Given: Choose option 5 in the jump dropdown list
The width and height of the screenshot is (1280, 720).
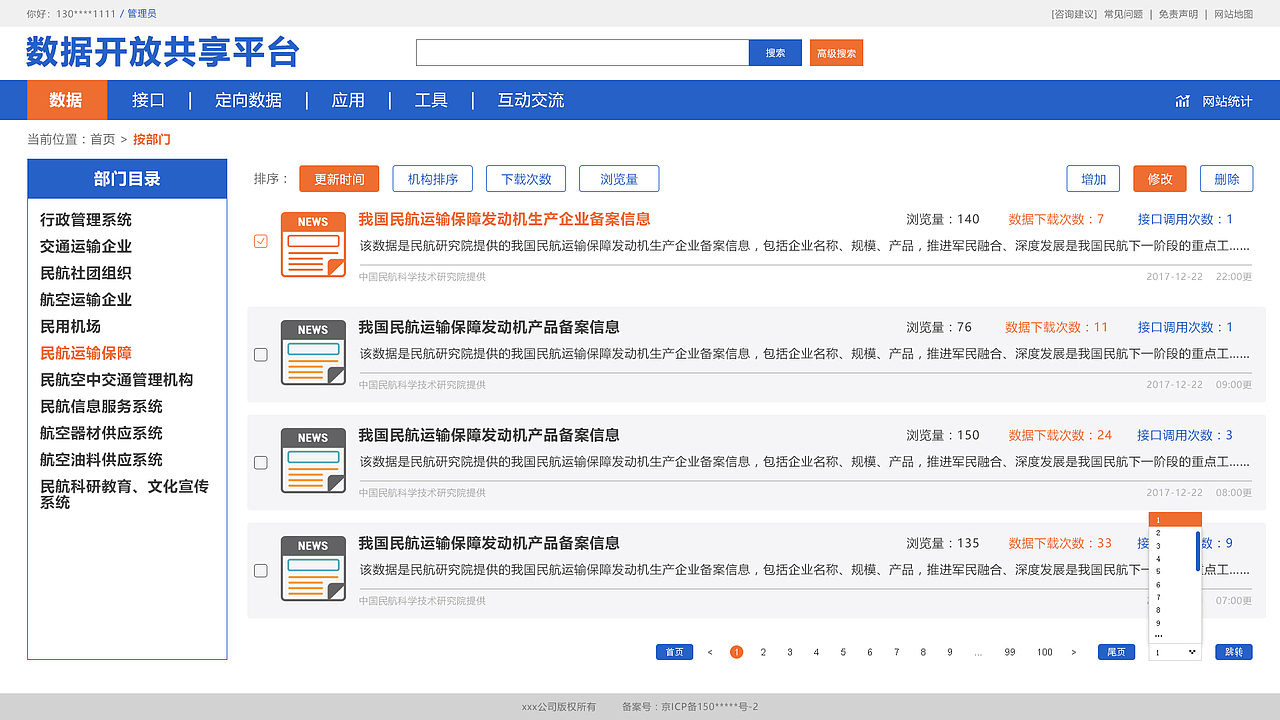Looking at the screenshot, I should point(1158,572).
